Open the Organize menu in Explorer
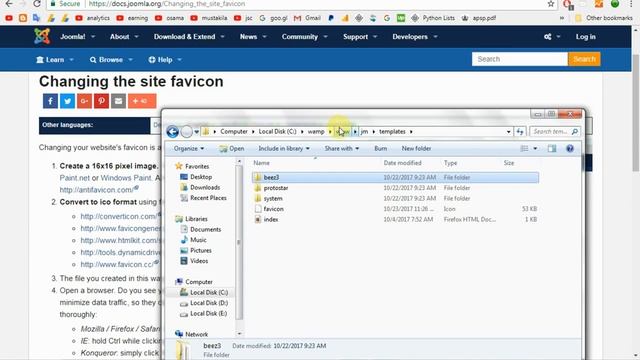Viewport: 640px width, 360px height. click(189, 149)
